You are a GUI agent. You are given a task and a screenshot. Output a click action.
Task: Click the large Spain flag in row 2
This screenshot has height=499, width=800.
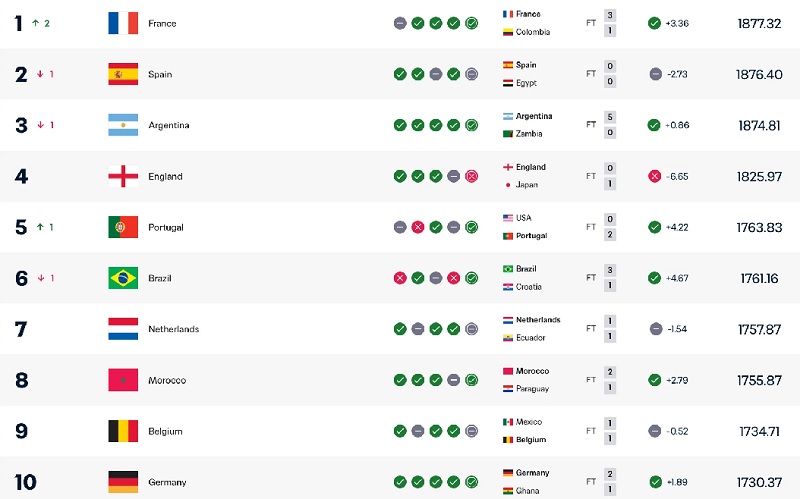coord(123,74)
